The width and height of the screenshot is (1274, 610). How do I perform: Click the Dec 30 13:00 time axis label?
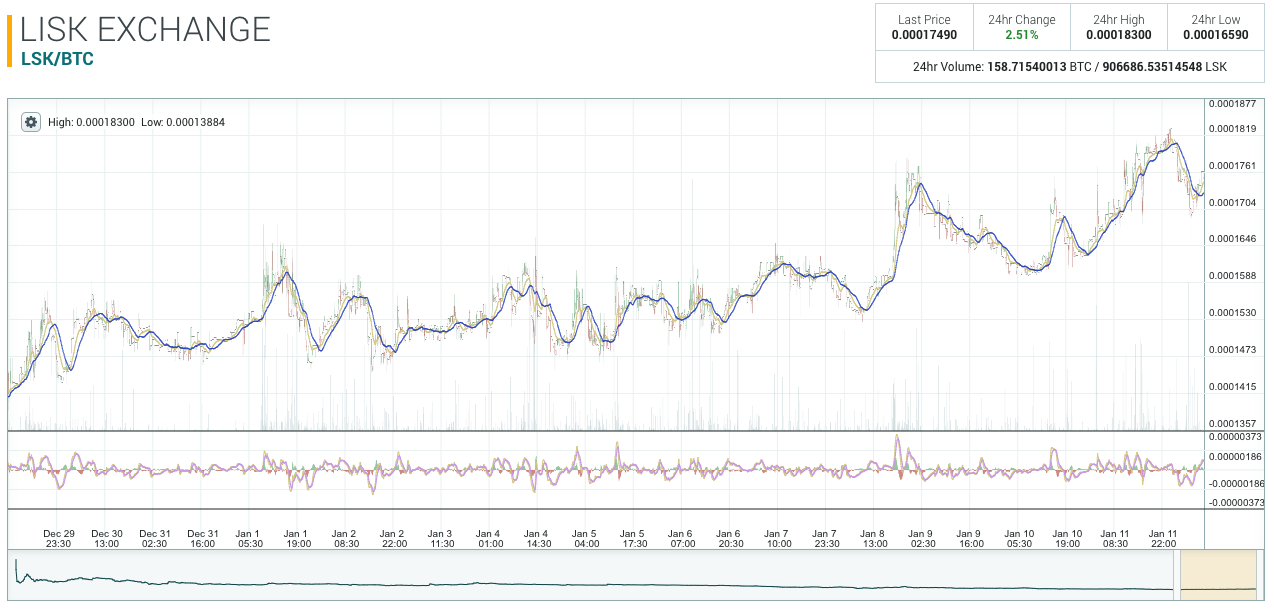[107, 538]
